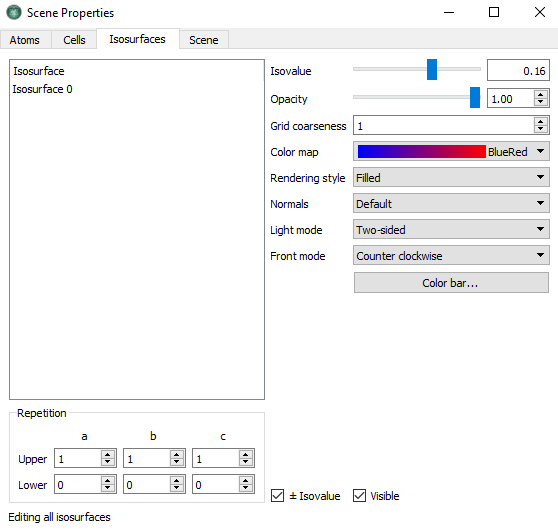Increase Upper c repetition value
The image size is (558, 531).
pyautogui.click(x=246, y=454)
